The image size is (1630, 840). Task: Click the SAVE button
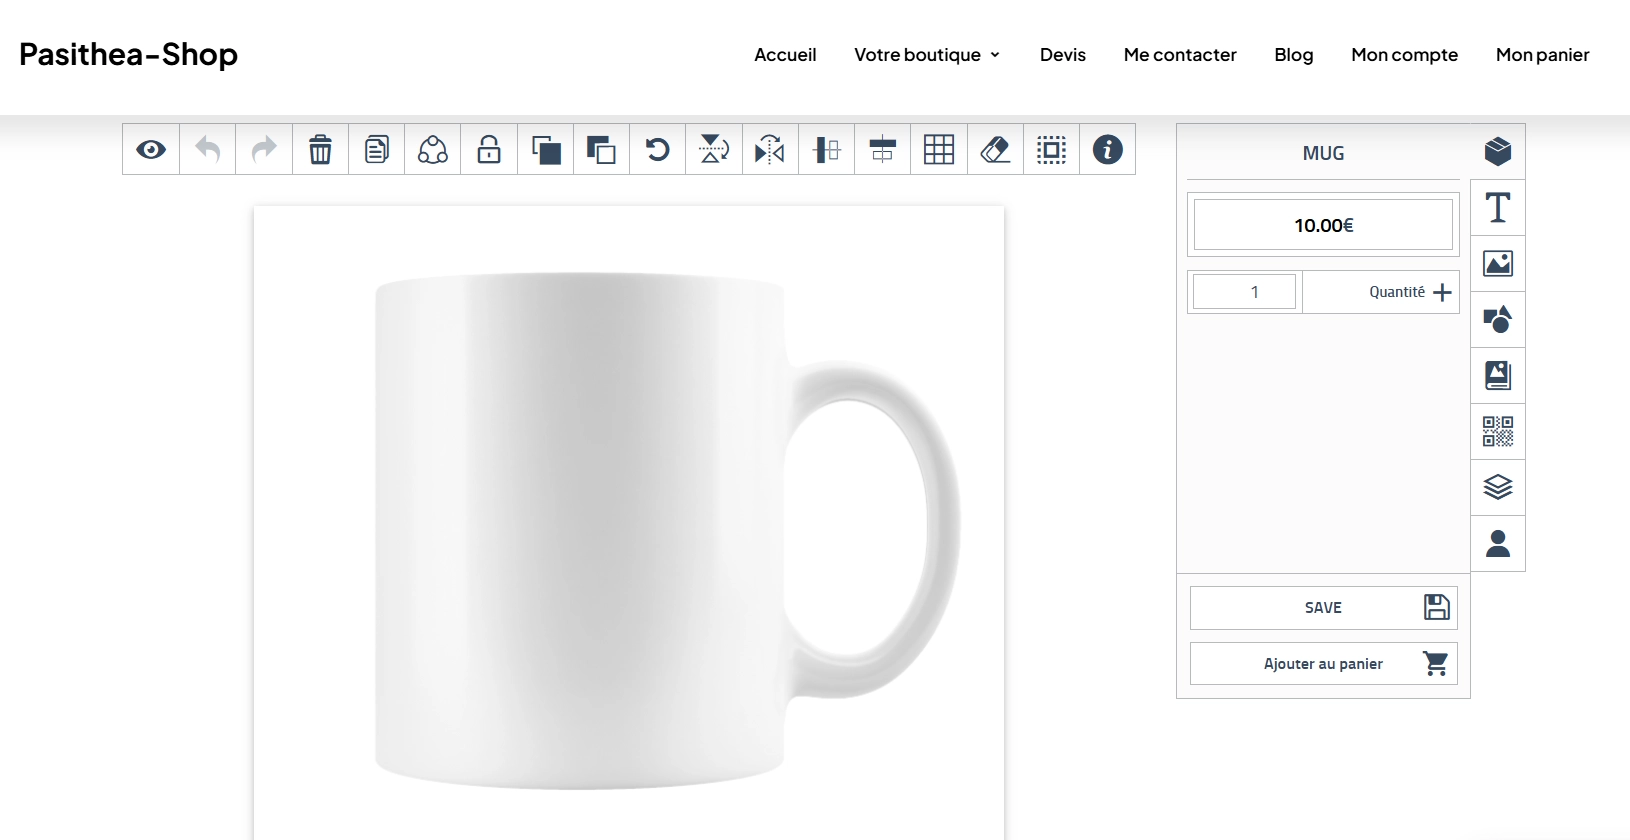coord(1323,608)
